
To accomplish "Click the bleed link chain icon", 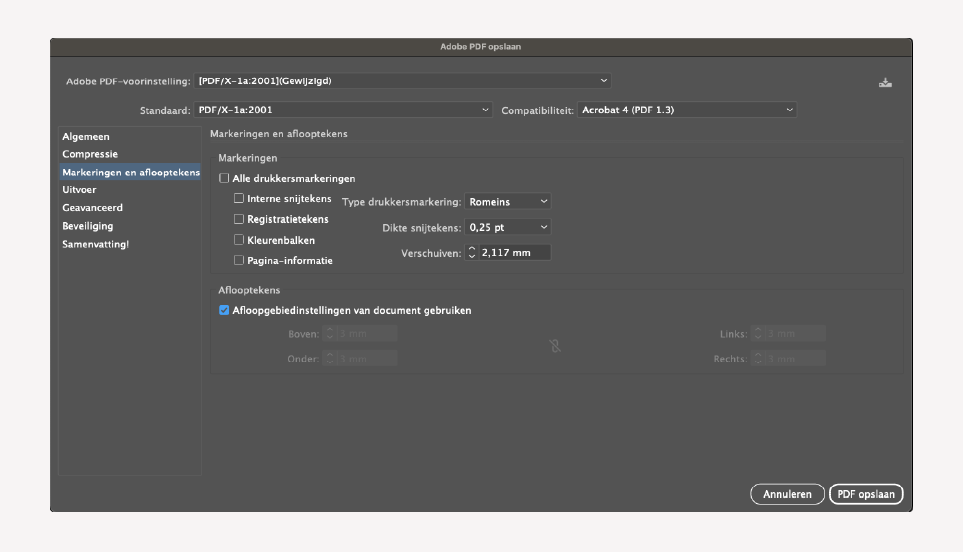I will [x=556, y=346].
